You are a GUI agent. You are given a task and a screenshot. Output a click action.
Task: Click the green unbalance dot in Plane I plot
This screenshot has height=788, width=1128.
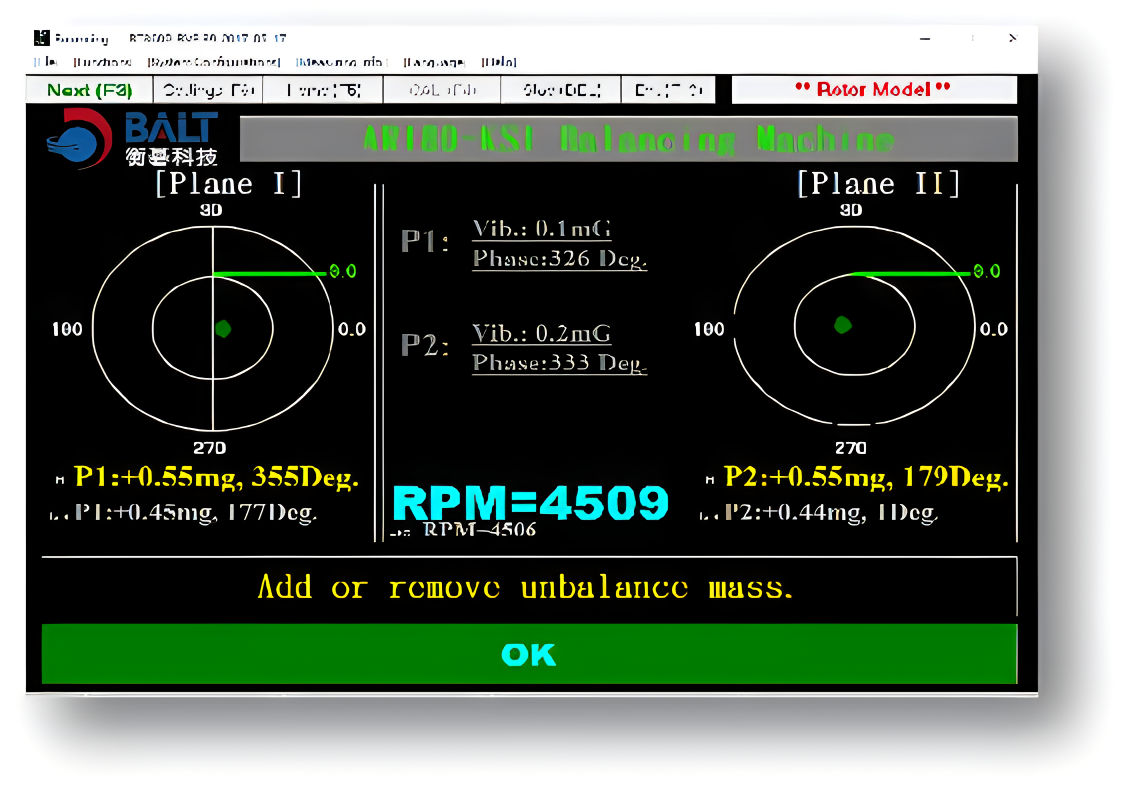coord(223,327)
